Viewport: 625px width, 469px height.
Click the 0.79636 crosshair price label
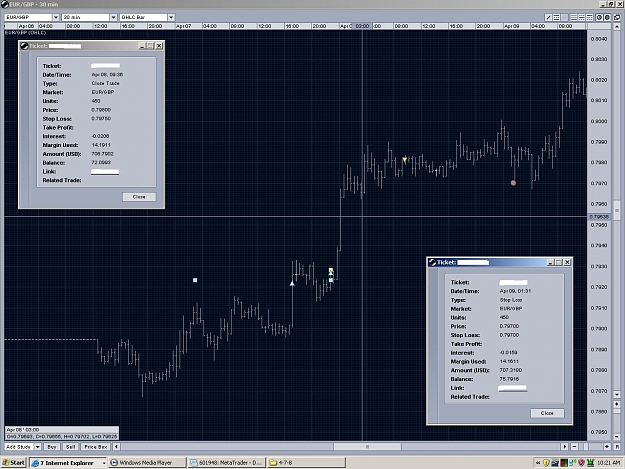tap(599, 217)
